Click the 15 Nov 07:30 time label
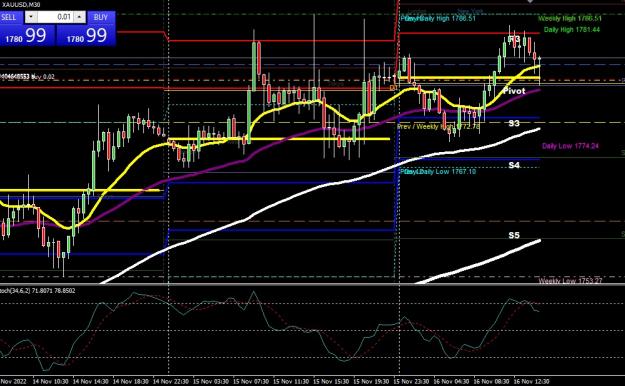Viewport: 625px width, 386px height. click(251, 381)
